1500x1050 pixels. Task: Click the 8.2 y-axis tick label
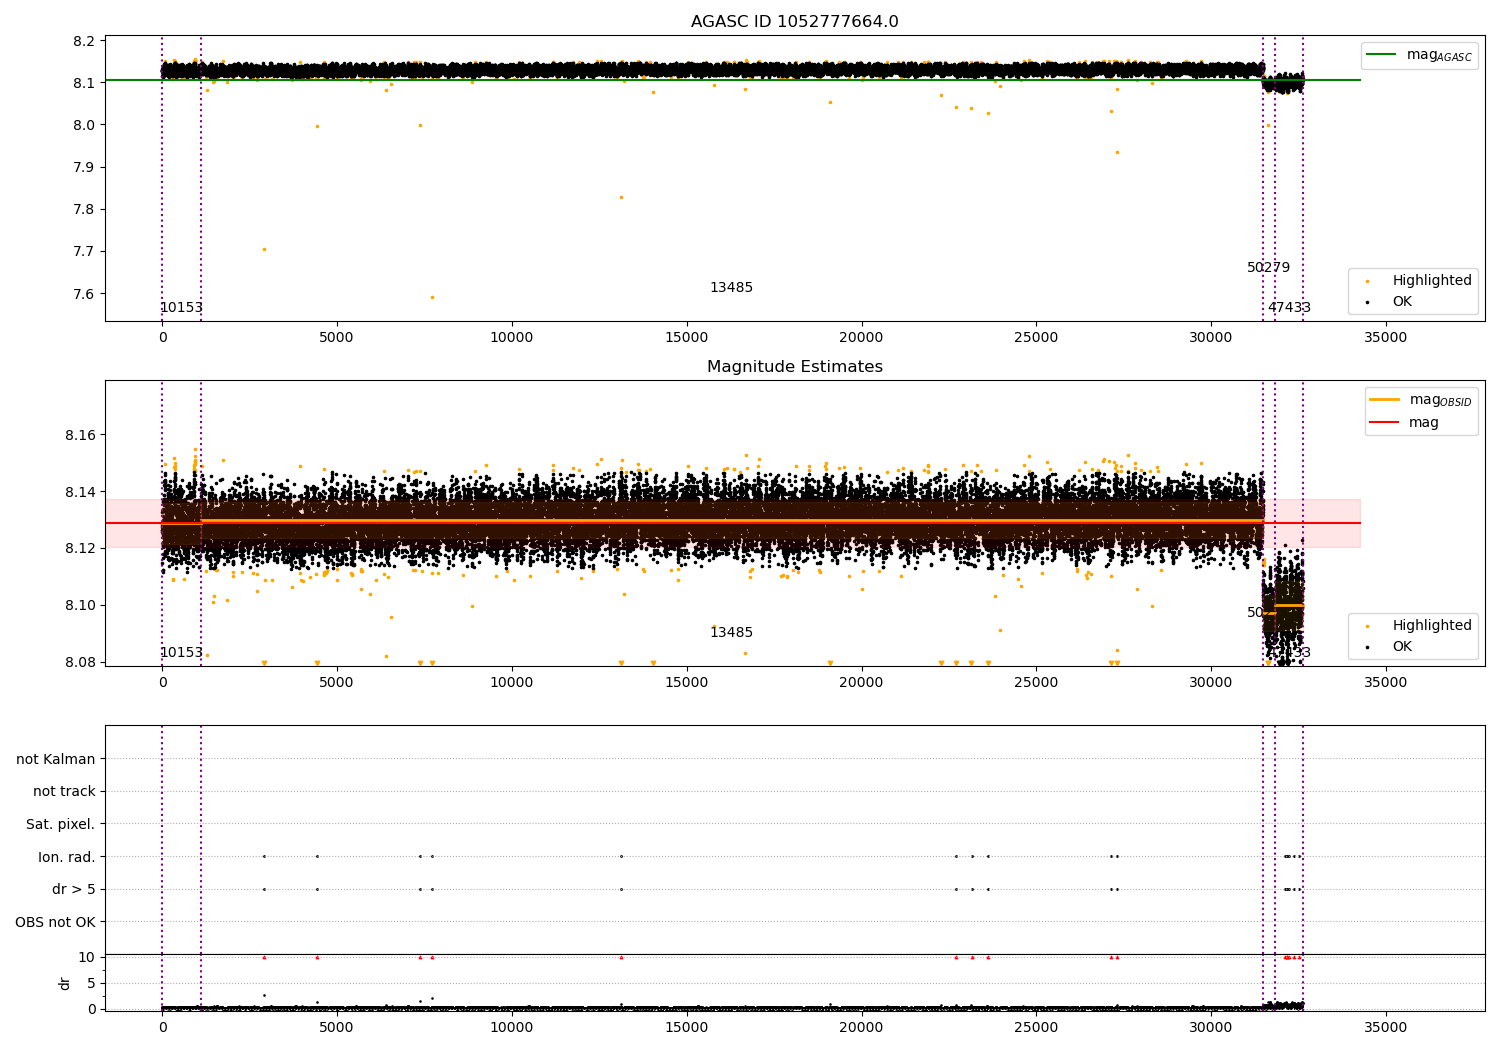click(86, 41)
